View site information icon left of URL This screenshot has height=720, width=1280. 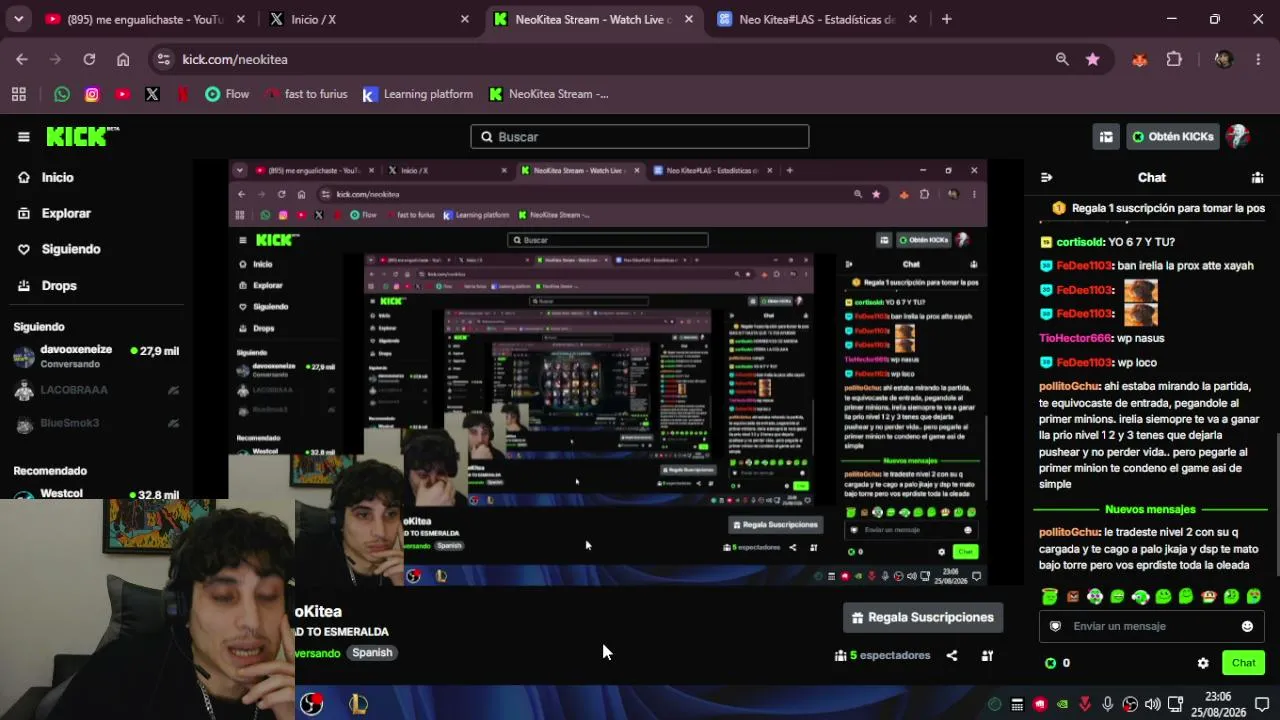(x=164, y=59)
